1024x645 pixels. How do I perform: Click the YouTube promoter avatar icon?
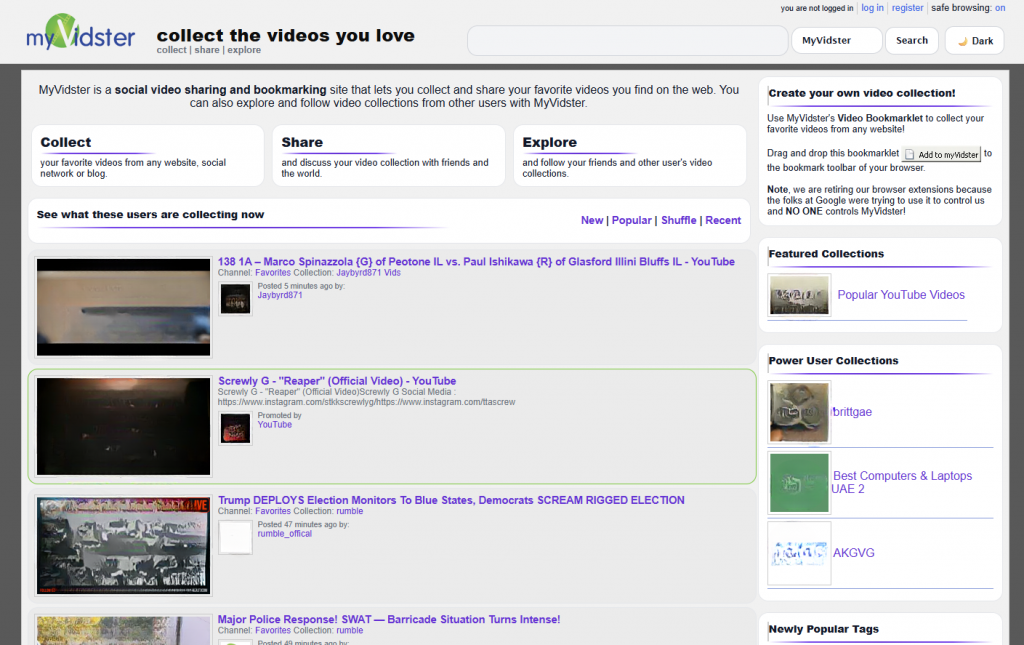coord(235,428)
